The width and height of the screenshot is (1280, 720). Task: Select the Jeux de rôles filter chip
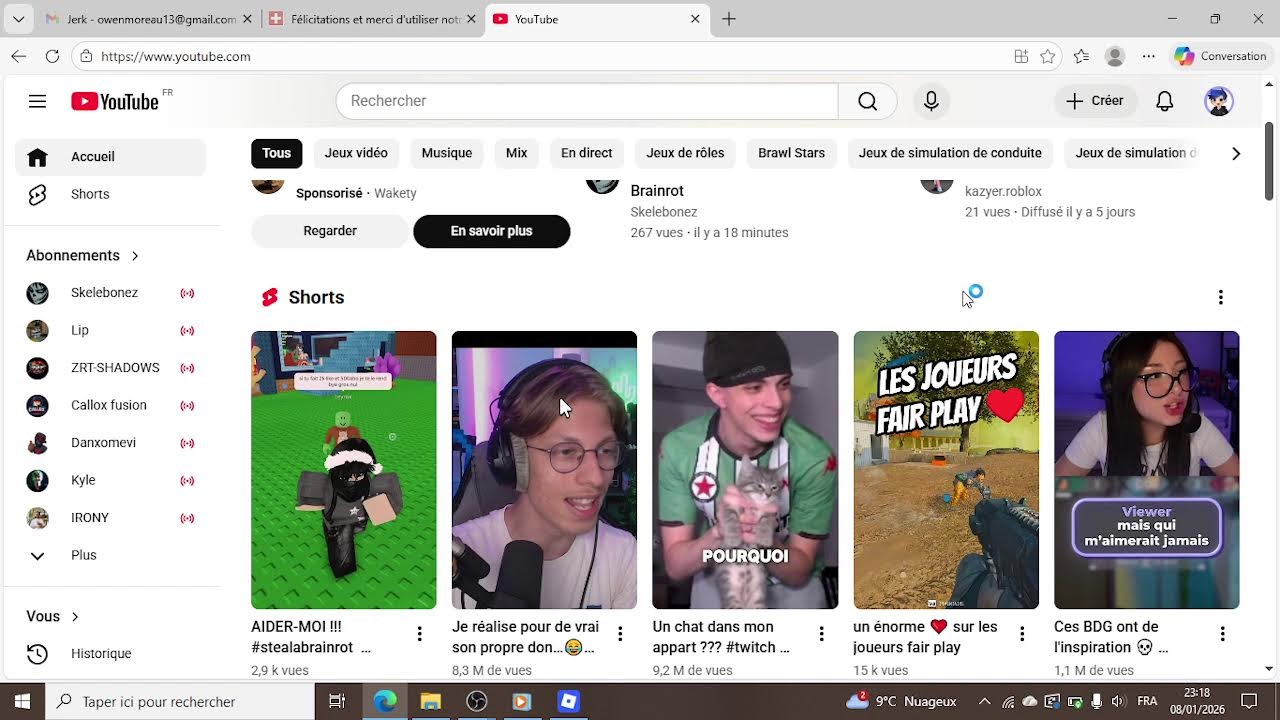pos(685,153)
